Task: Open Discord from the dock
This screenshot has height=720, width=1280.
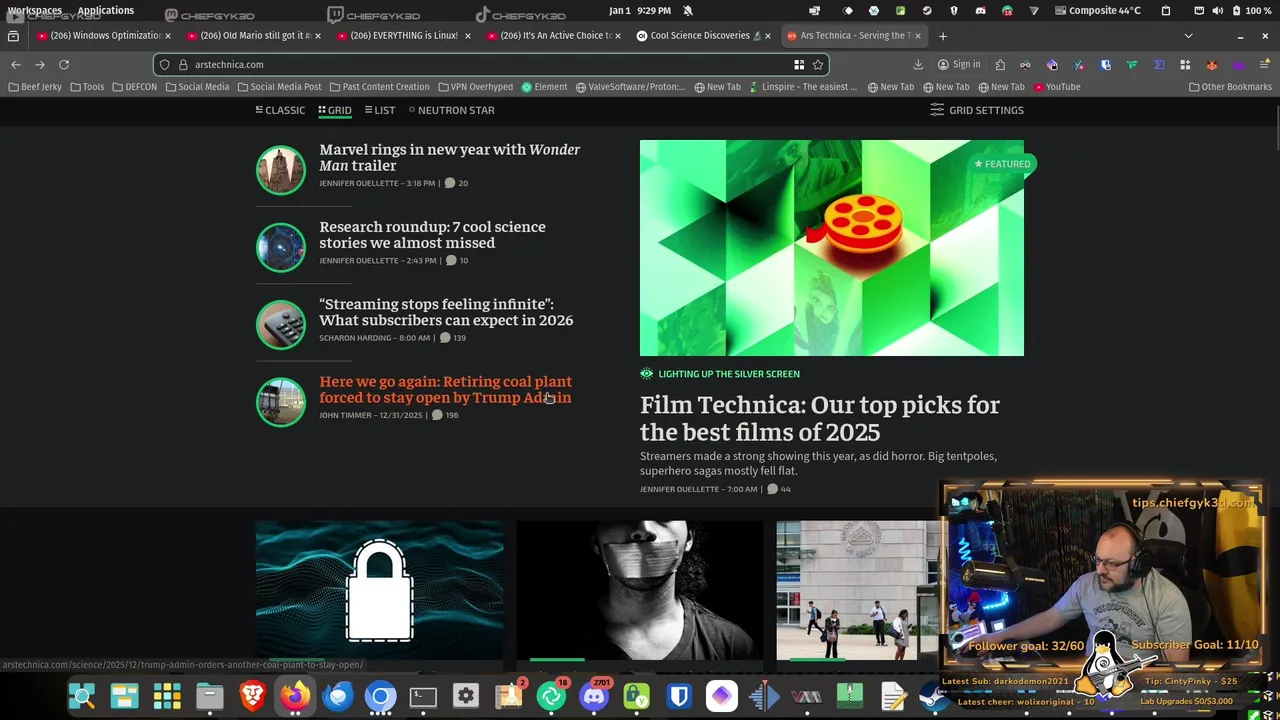Action: 594,696
